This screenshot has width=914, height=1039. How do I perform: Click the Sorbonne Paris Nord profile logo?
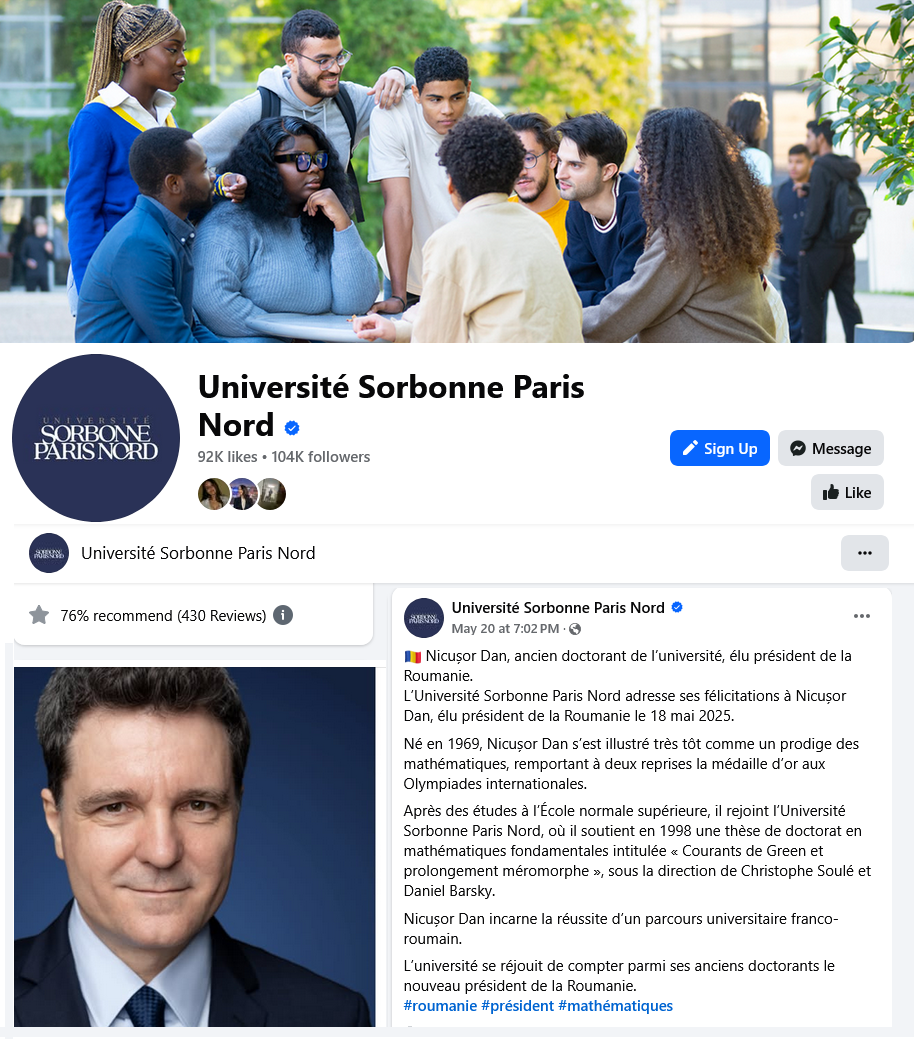(x=96, y=437)
